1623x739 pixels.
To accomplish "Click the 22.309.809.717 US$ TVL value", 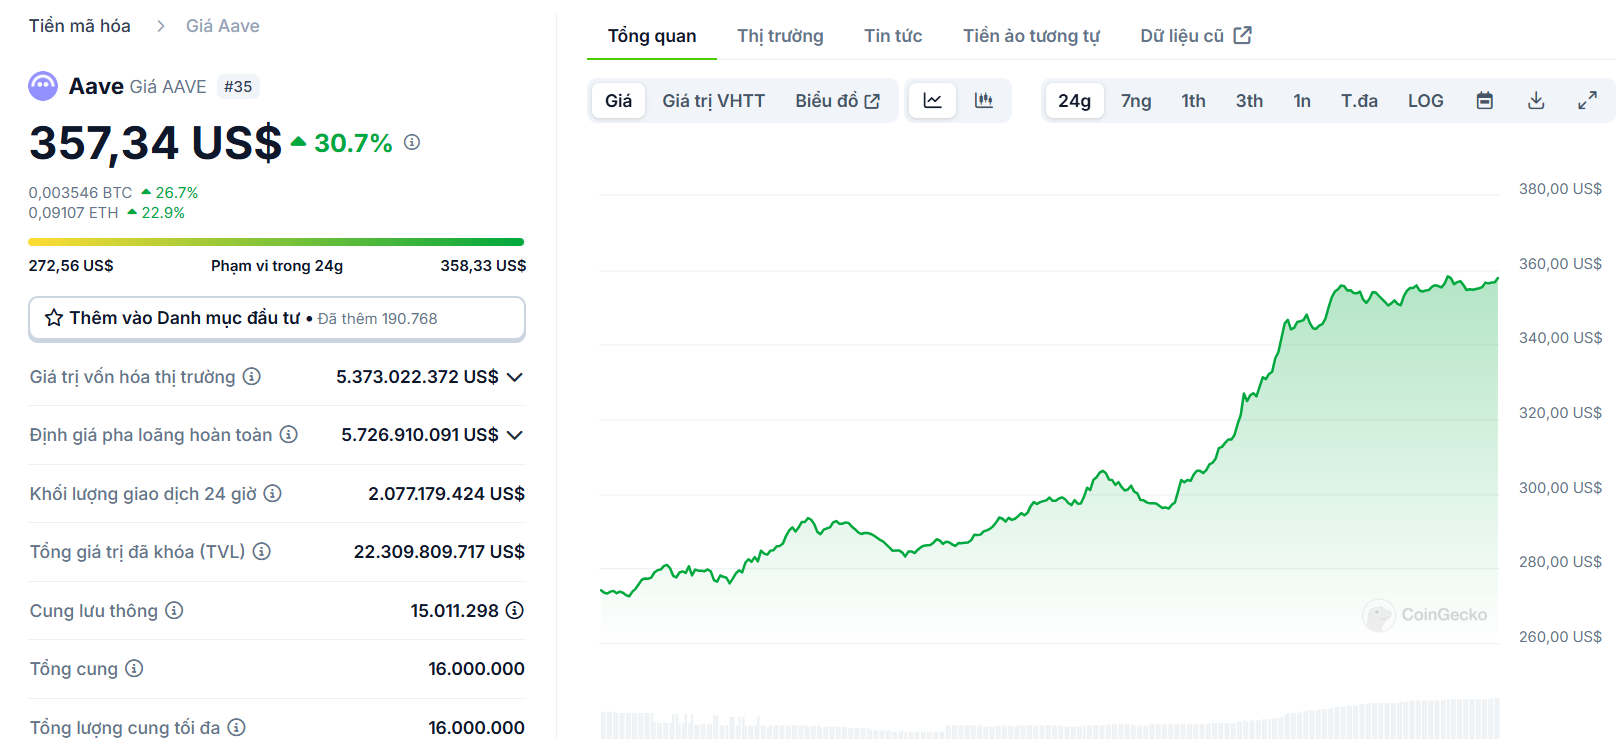I will 439,551.
